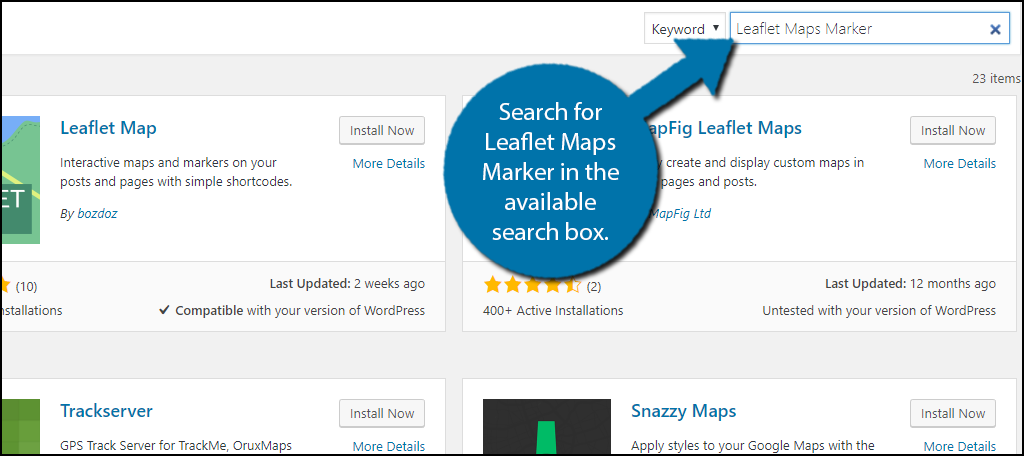This screenshot has height=456, width=1024.
Task: Click the Snazzy Maps plugin thumbnail
Action: 547,427
